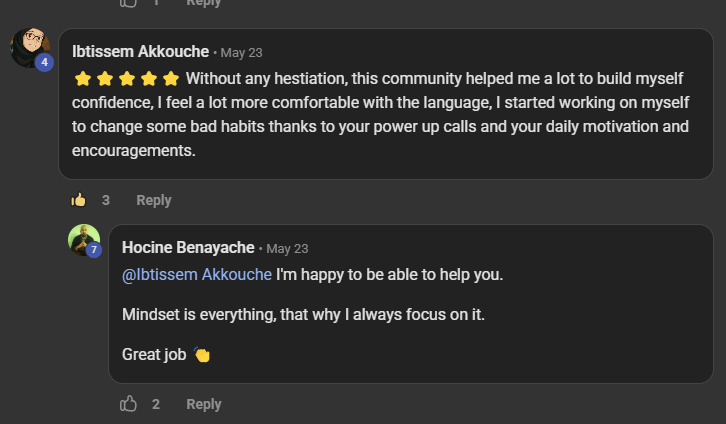Reply to Hocine Benayache's comment
The image size is (726, 424).
click(x=204, y=404)
